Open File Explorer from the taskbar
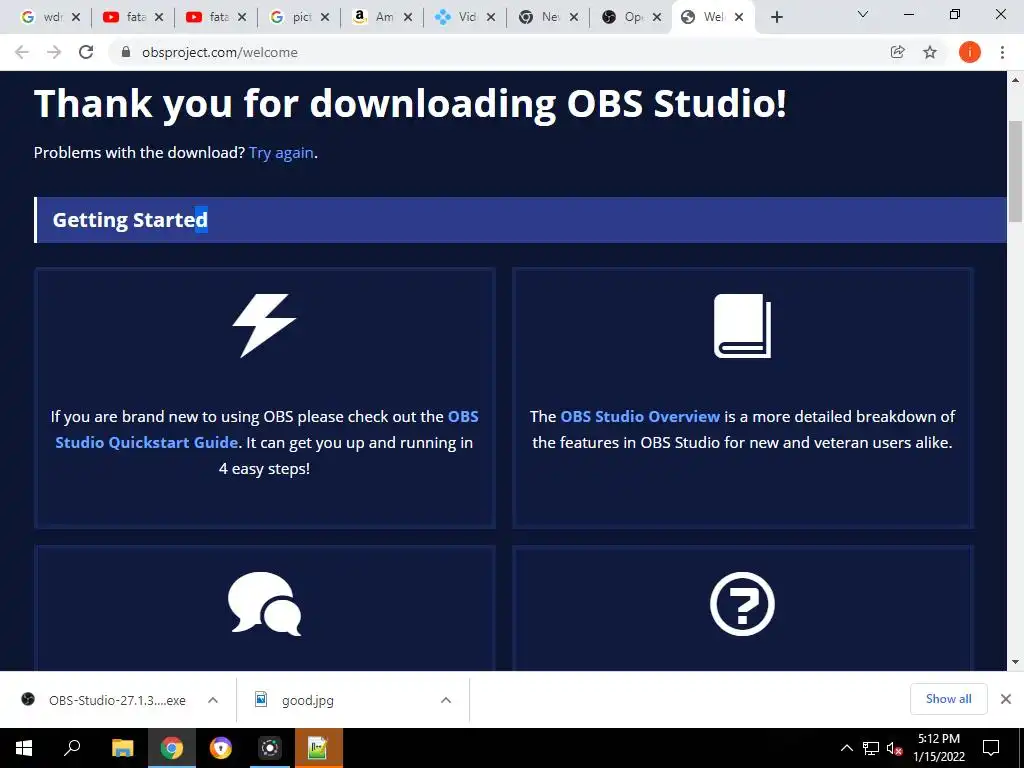This screenshot has width=1024, height=768. pos(122,748)
